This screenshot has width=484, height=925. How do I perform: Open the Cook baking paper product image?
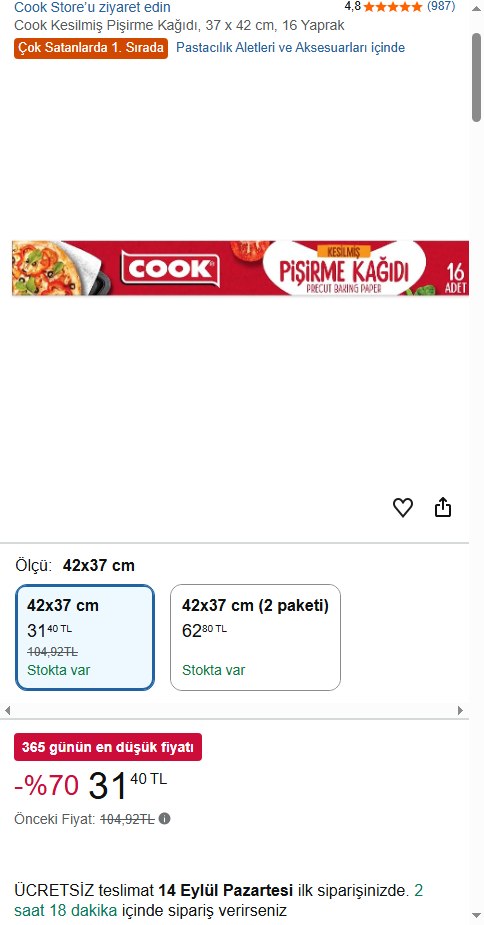240,268
